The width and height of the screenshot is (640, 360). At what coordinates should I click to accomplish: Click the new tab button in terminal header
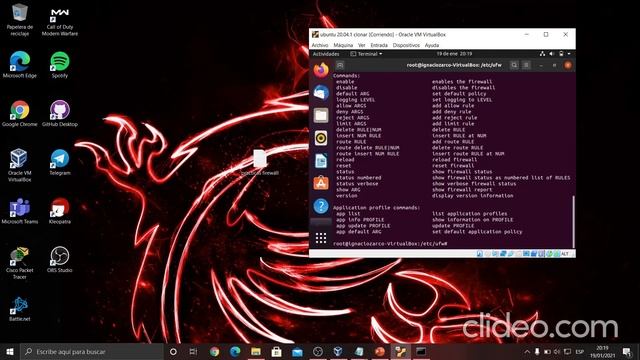tap(340, 65)
